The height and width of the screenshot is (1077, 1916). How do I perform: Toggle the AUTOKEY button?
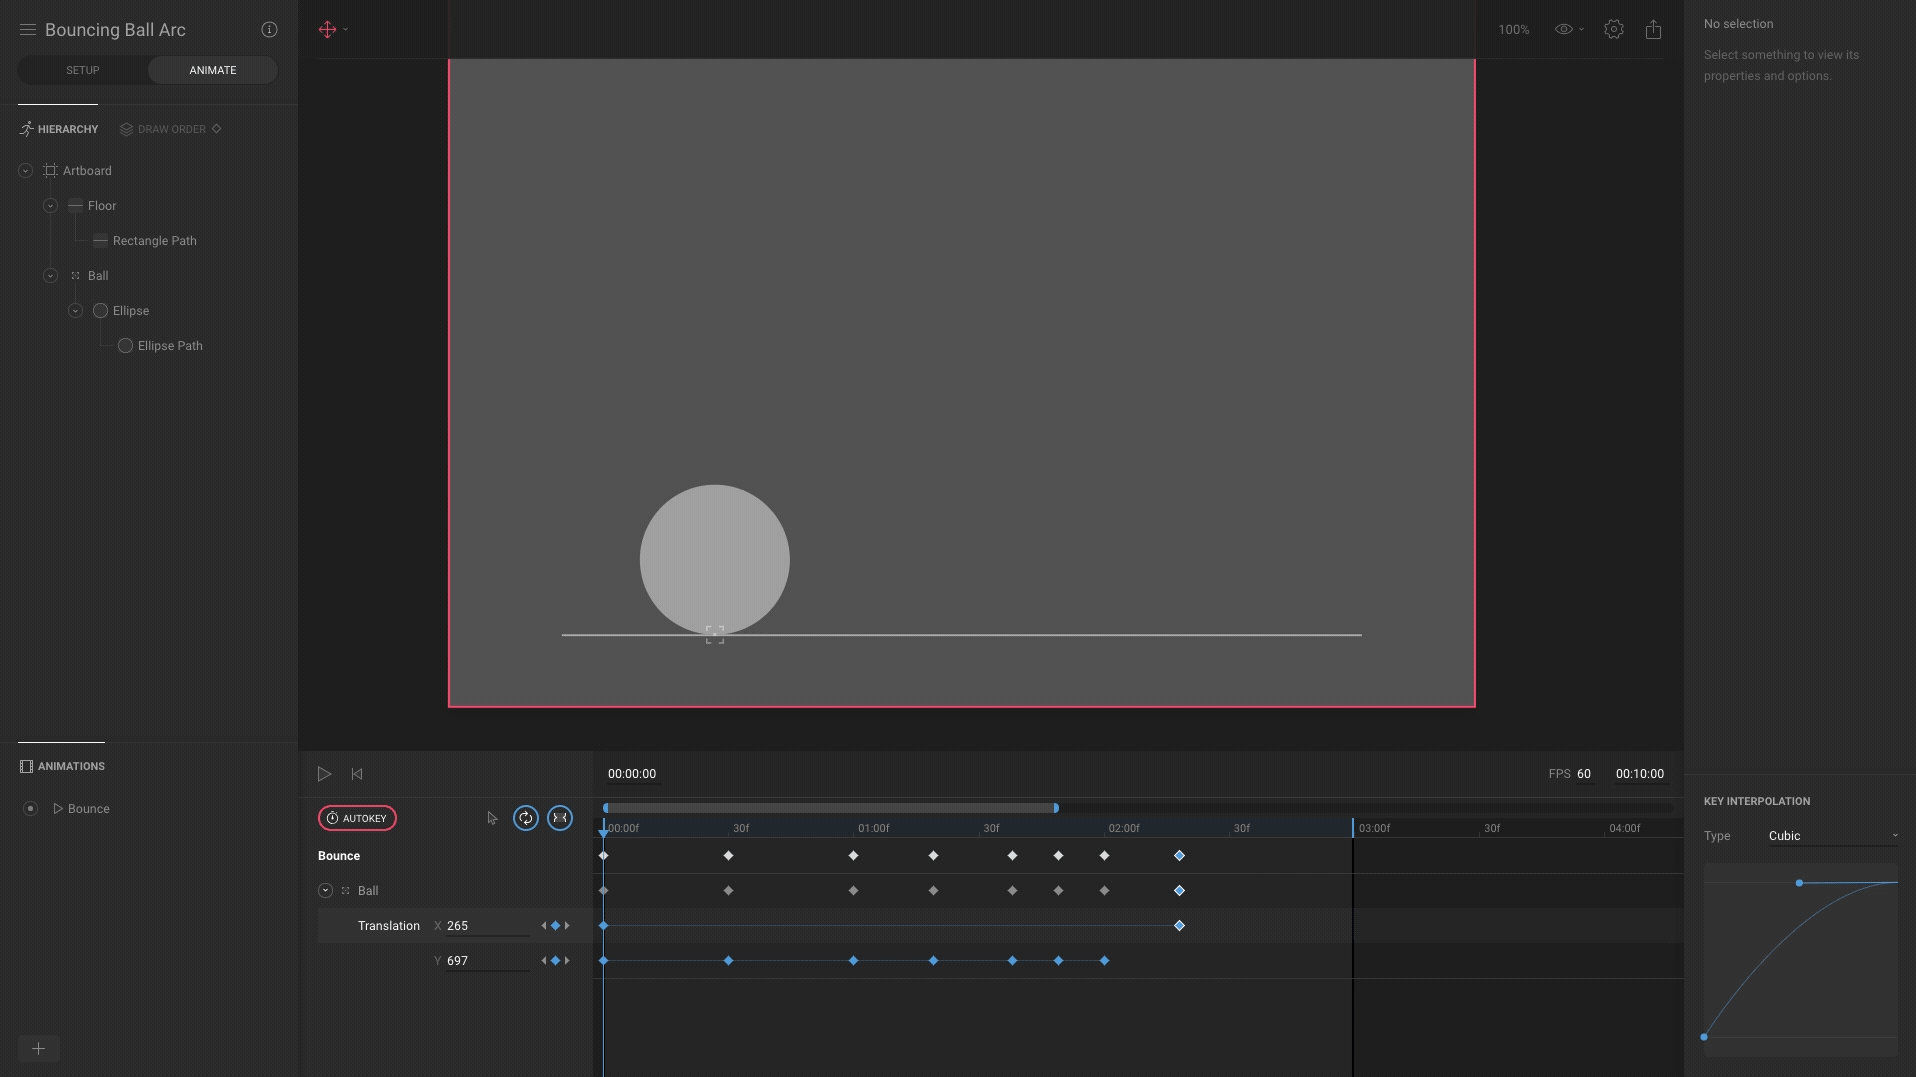pyautogui.click(x=357, y=818)
